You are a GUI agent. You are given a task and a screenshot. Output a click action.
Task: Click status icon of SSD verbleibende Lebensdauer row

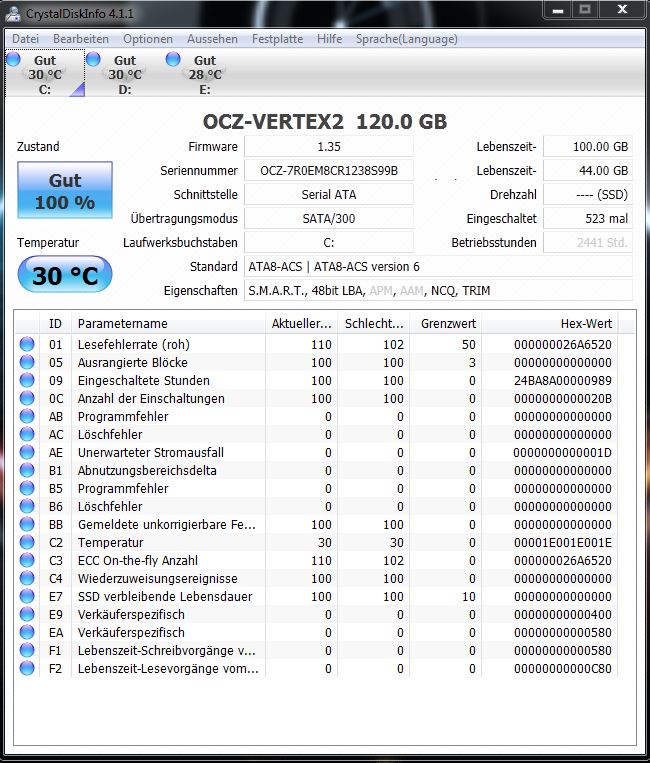click(27, 596)
